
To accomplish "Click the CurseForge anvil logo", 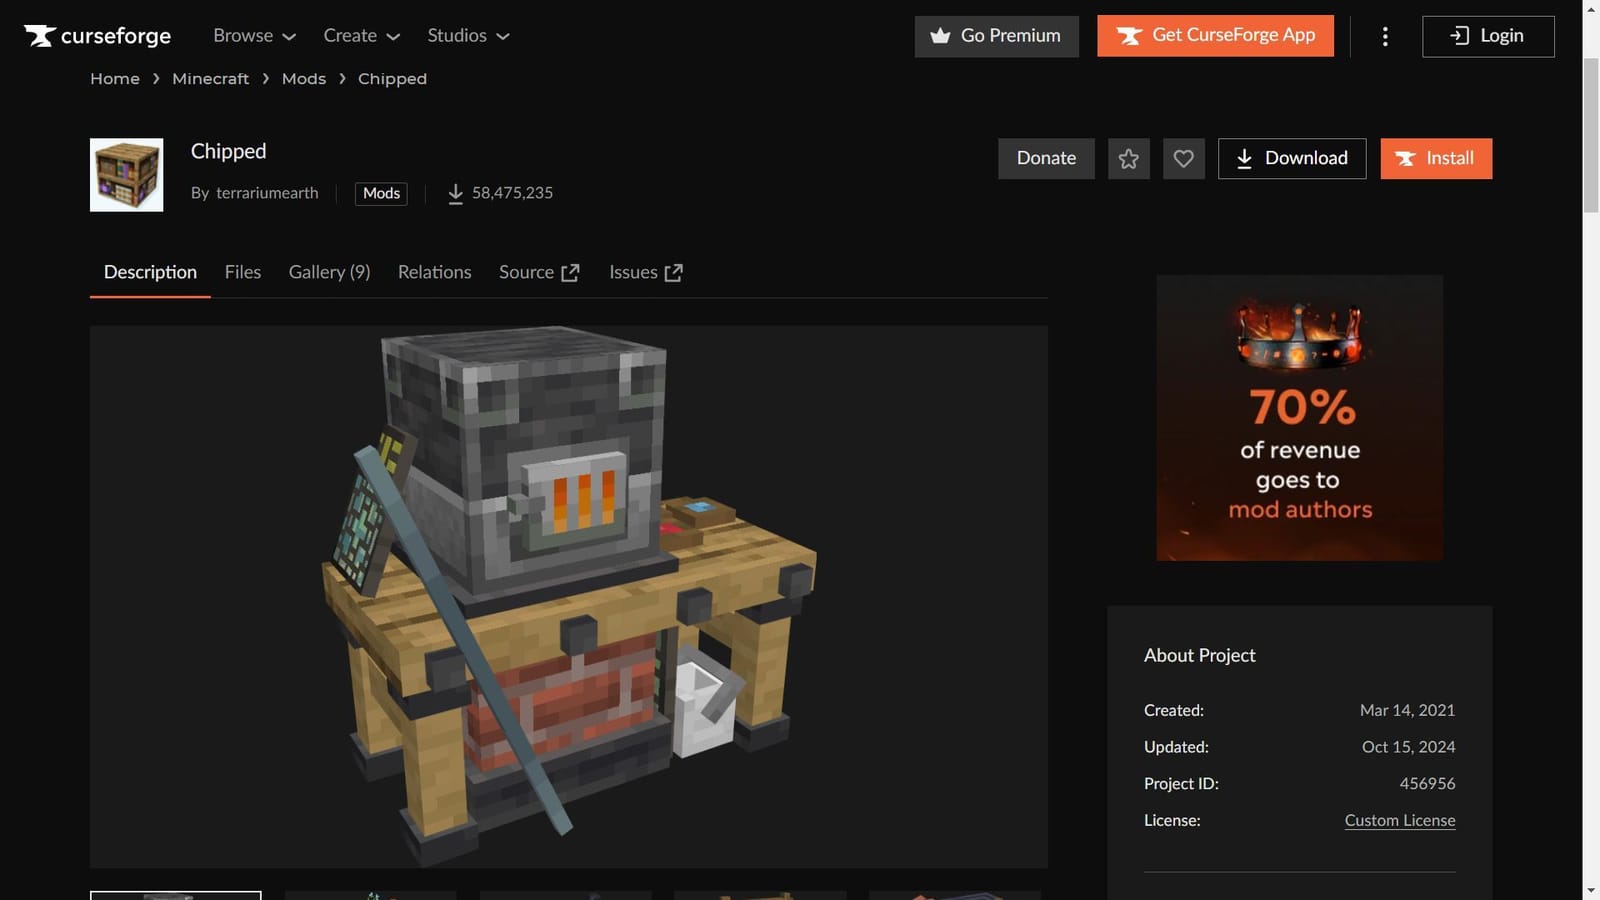I will [x=40, y=36].
